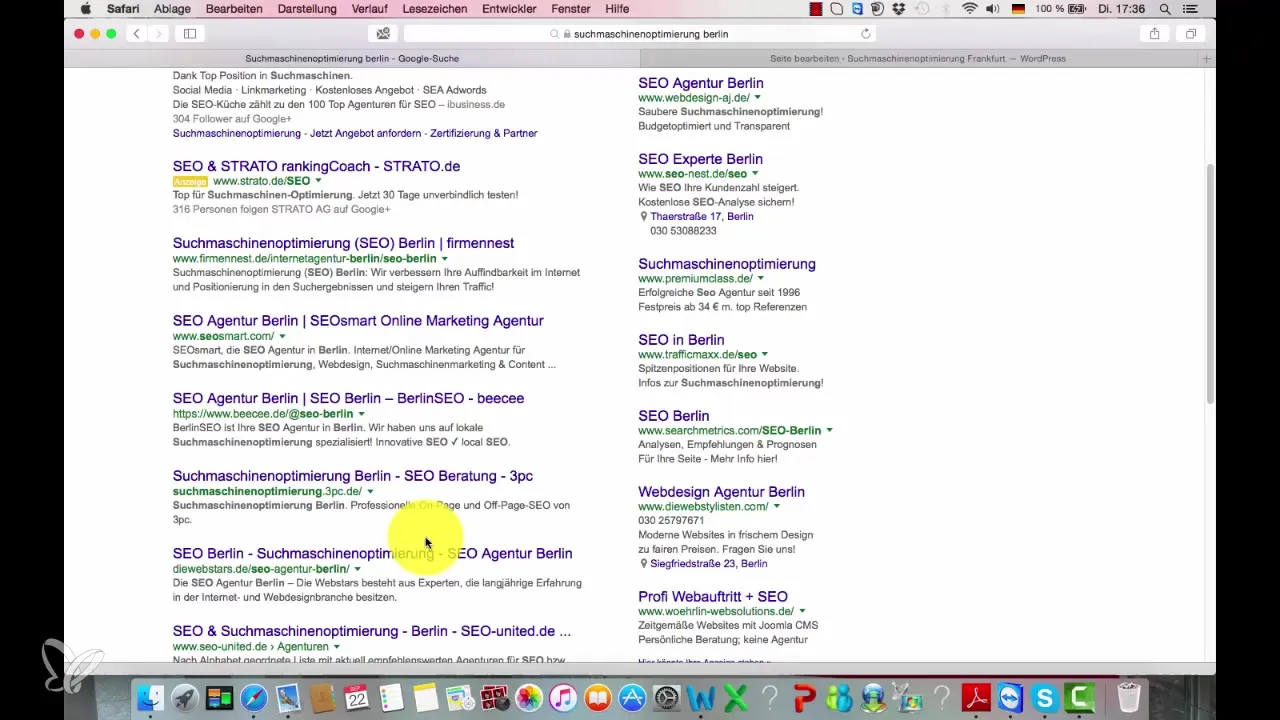1280x720 pixels.
Task: Open iBooks icon in the dock
Action: pyautogui.click(x=598, y=697)
